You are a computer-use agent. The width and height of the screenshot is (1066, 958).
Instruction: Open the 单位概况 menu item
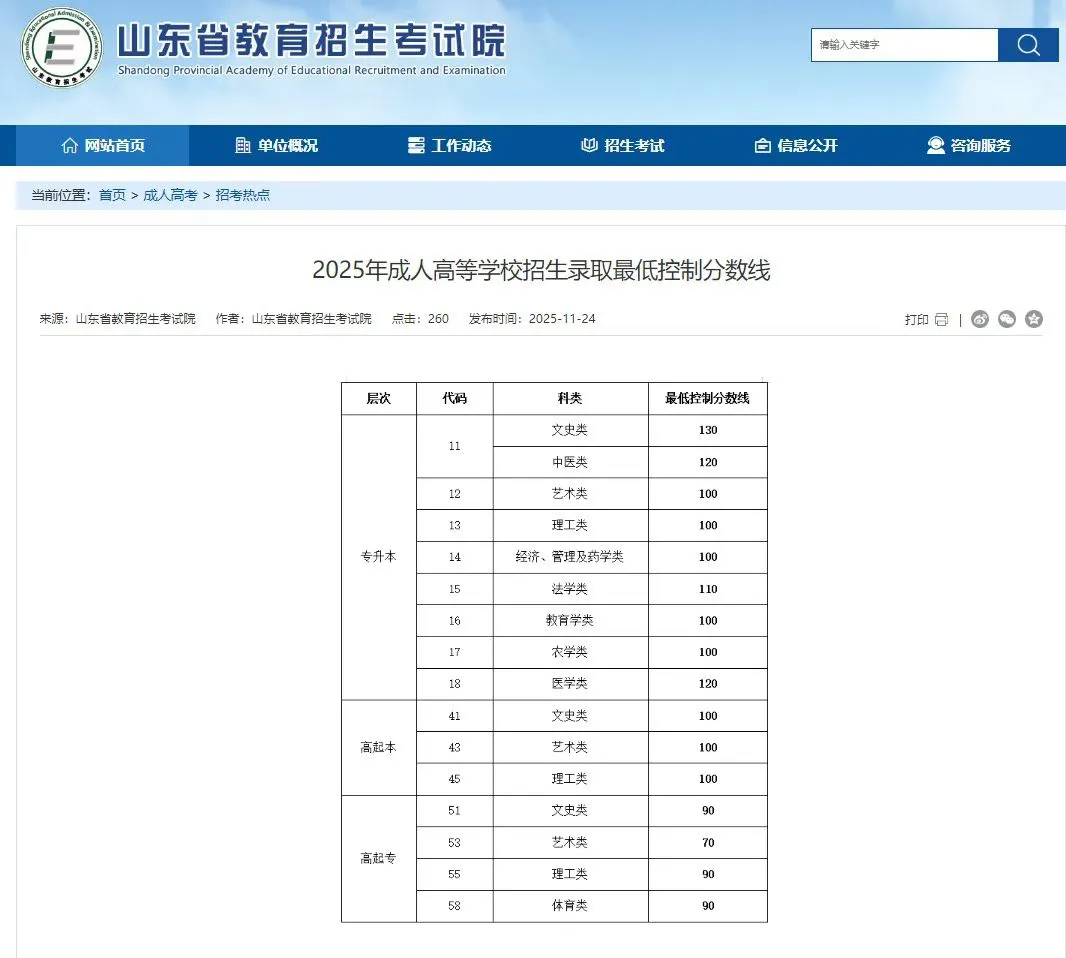pos(287,145)
